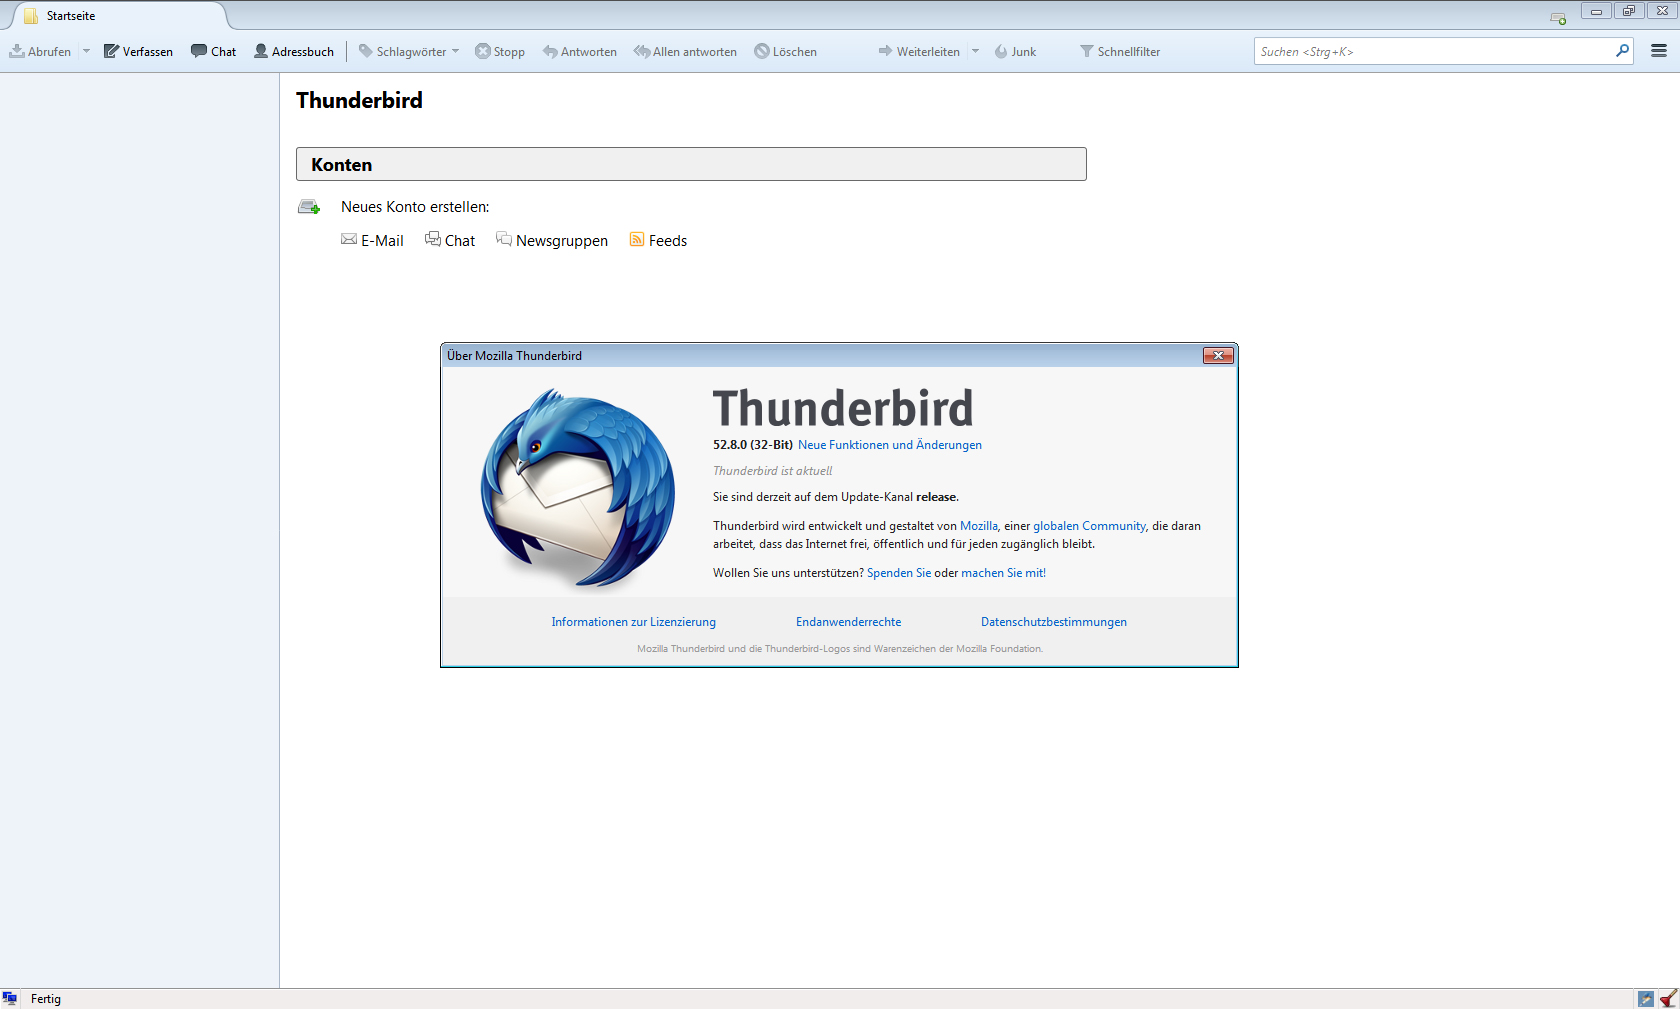
Task: Open the Weiterleiten dropdown arrow
Action: [x=975, y=52]
